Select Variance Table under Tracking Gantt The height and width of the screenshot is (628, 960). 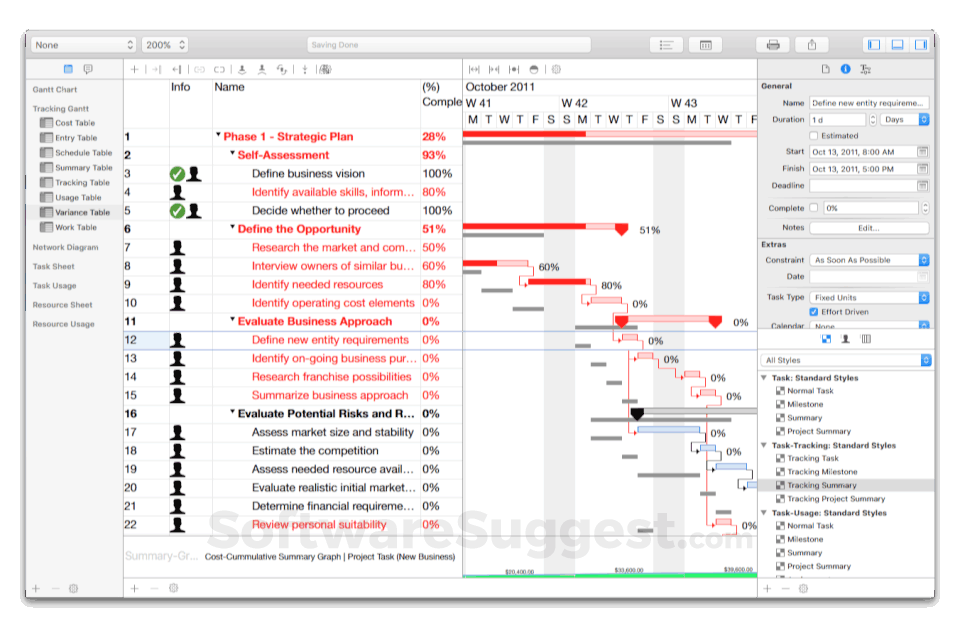pyautogui.click(x=75, y=212)
